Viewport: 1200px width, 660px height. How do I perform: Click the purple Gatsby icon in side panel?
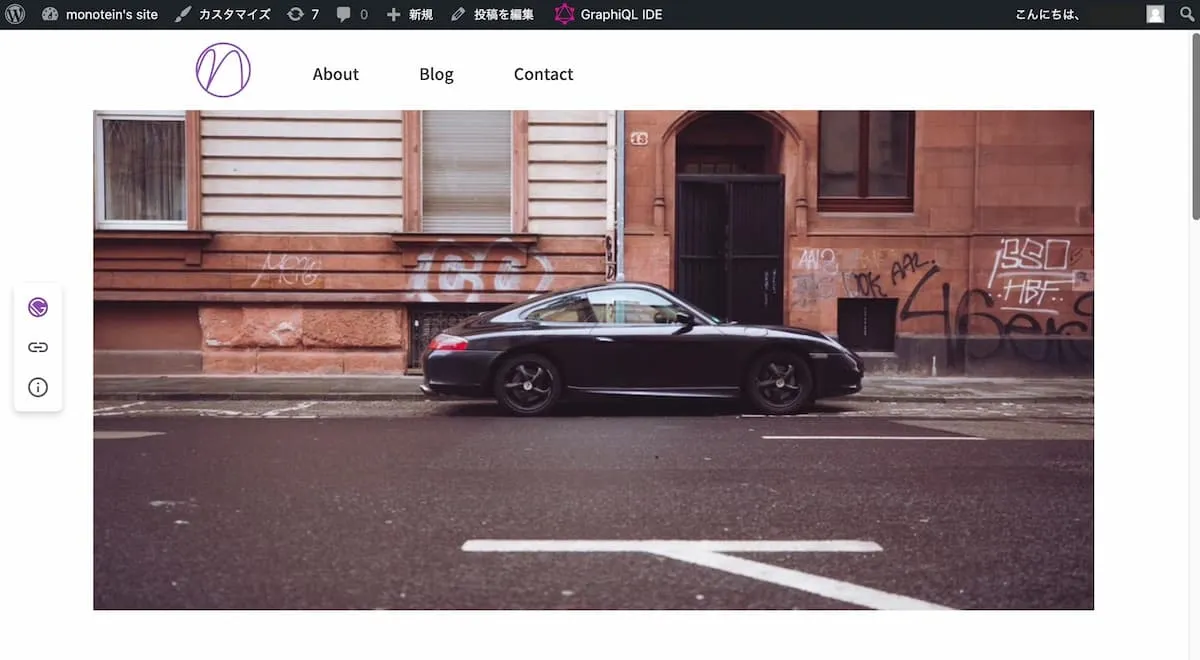(38, 307)
